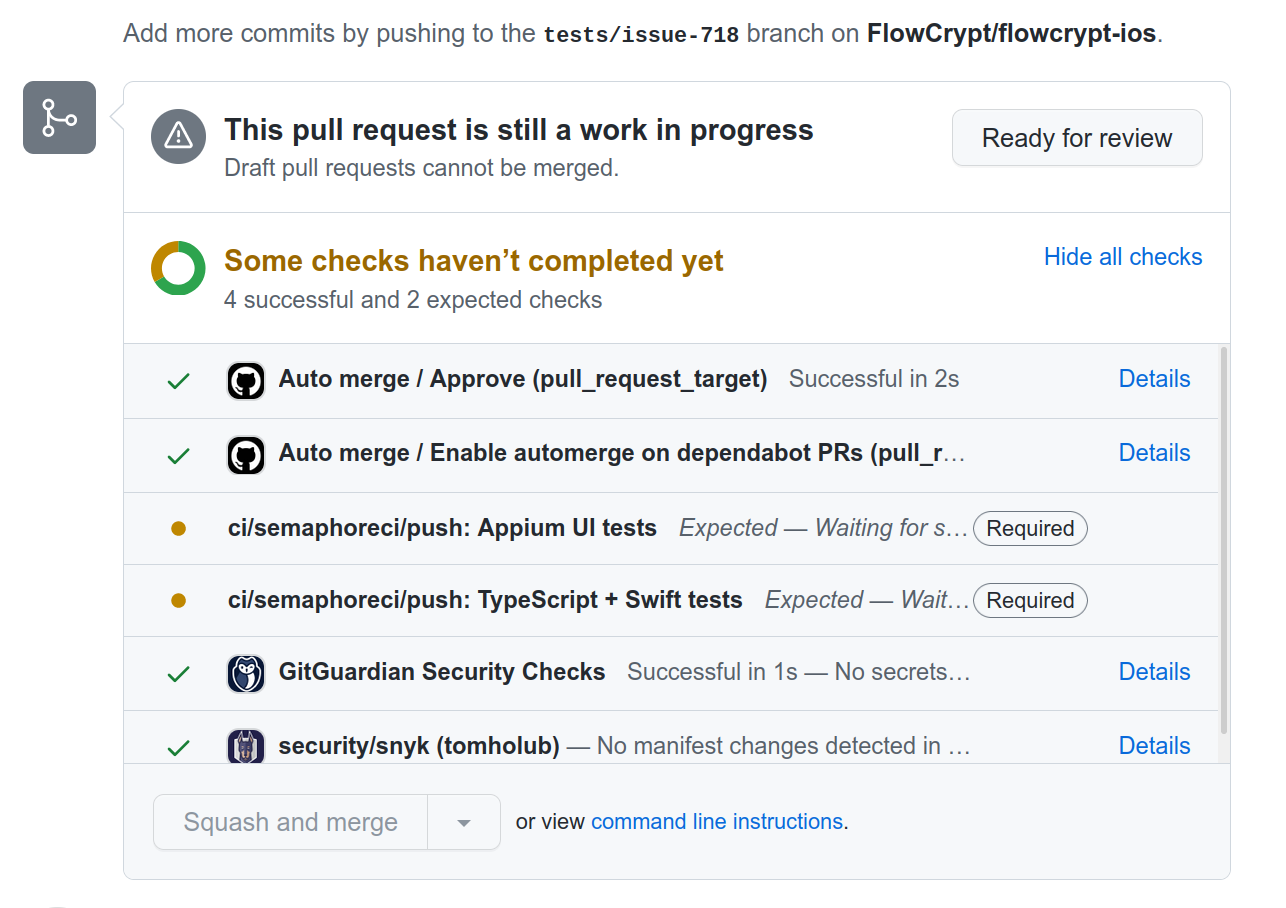Open Details for Auto merge Approve check
Screen dimensions: 1286x908
point(1154,379)
